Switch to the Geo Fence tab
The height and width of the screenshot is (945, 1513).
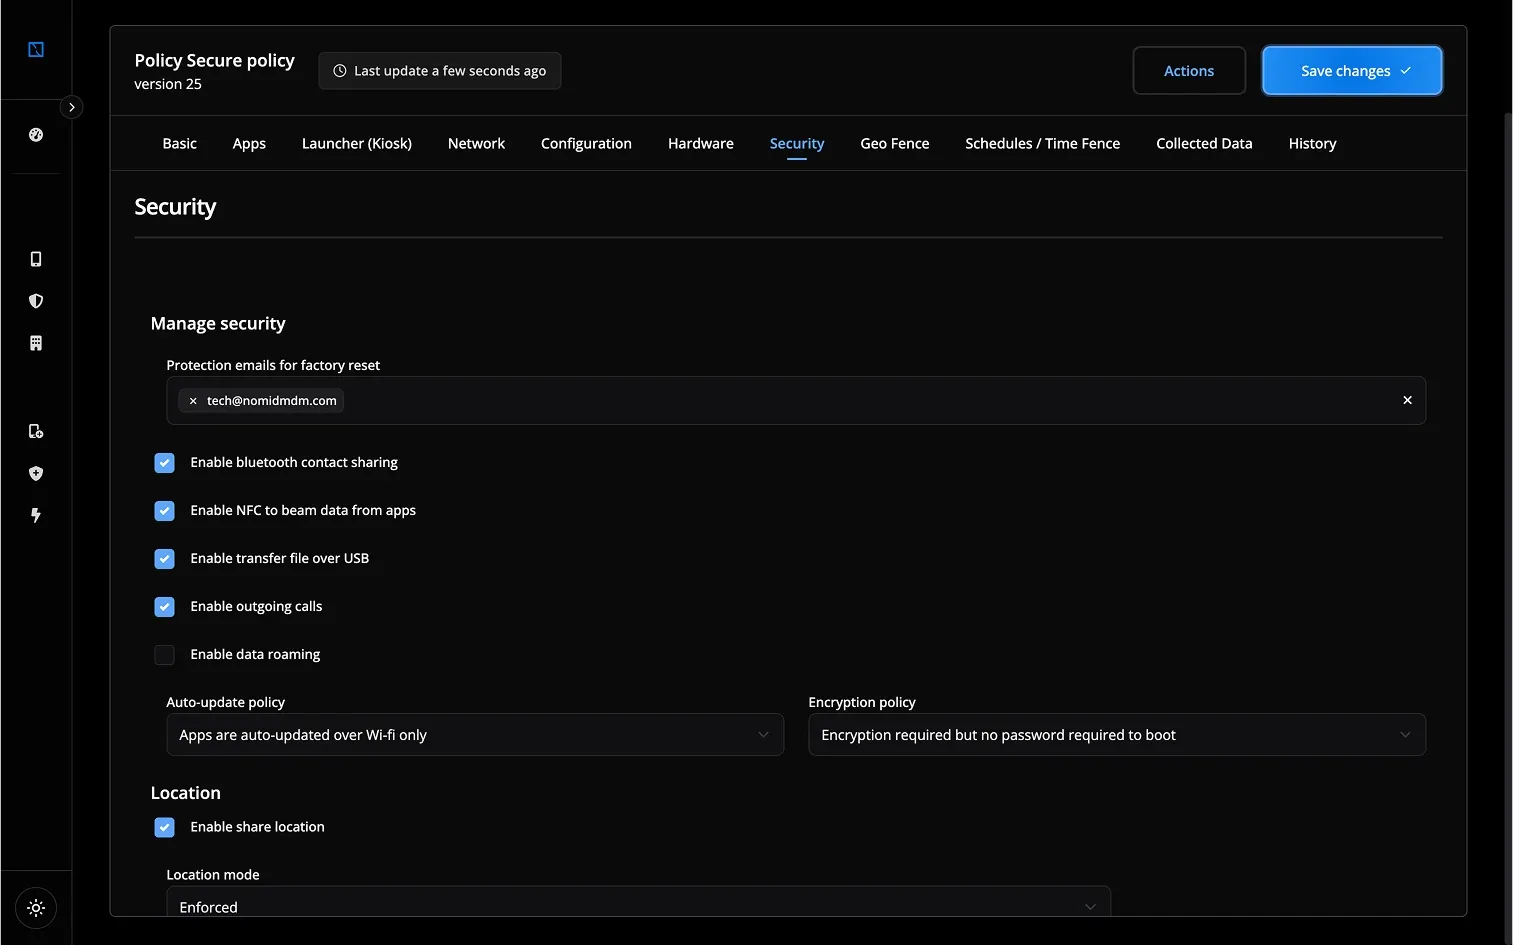[894, 144]
